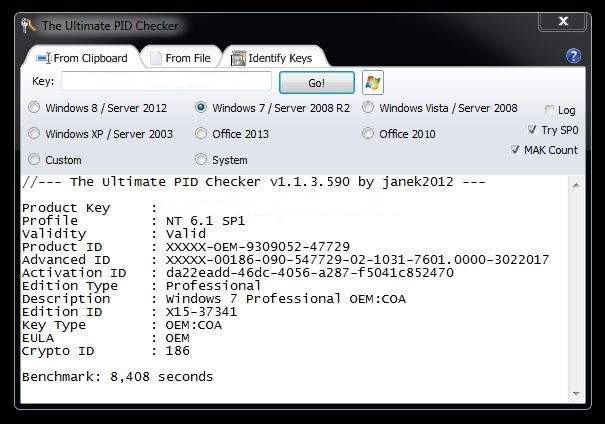The image size is (605, 424).
Task: Click the keys app icon in title bar
Action: pyautogui.click(x=29, y=26)
